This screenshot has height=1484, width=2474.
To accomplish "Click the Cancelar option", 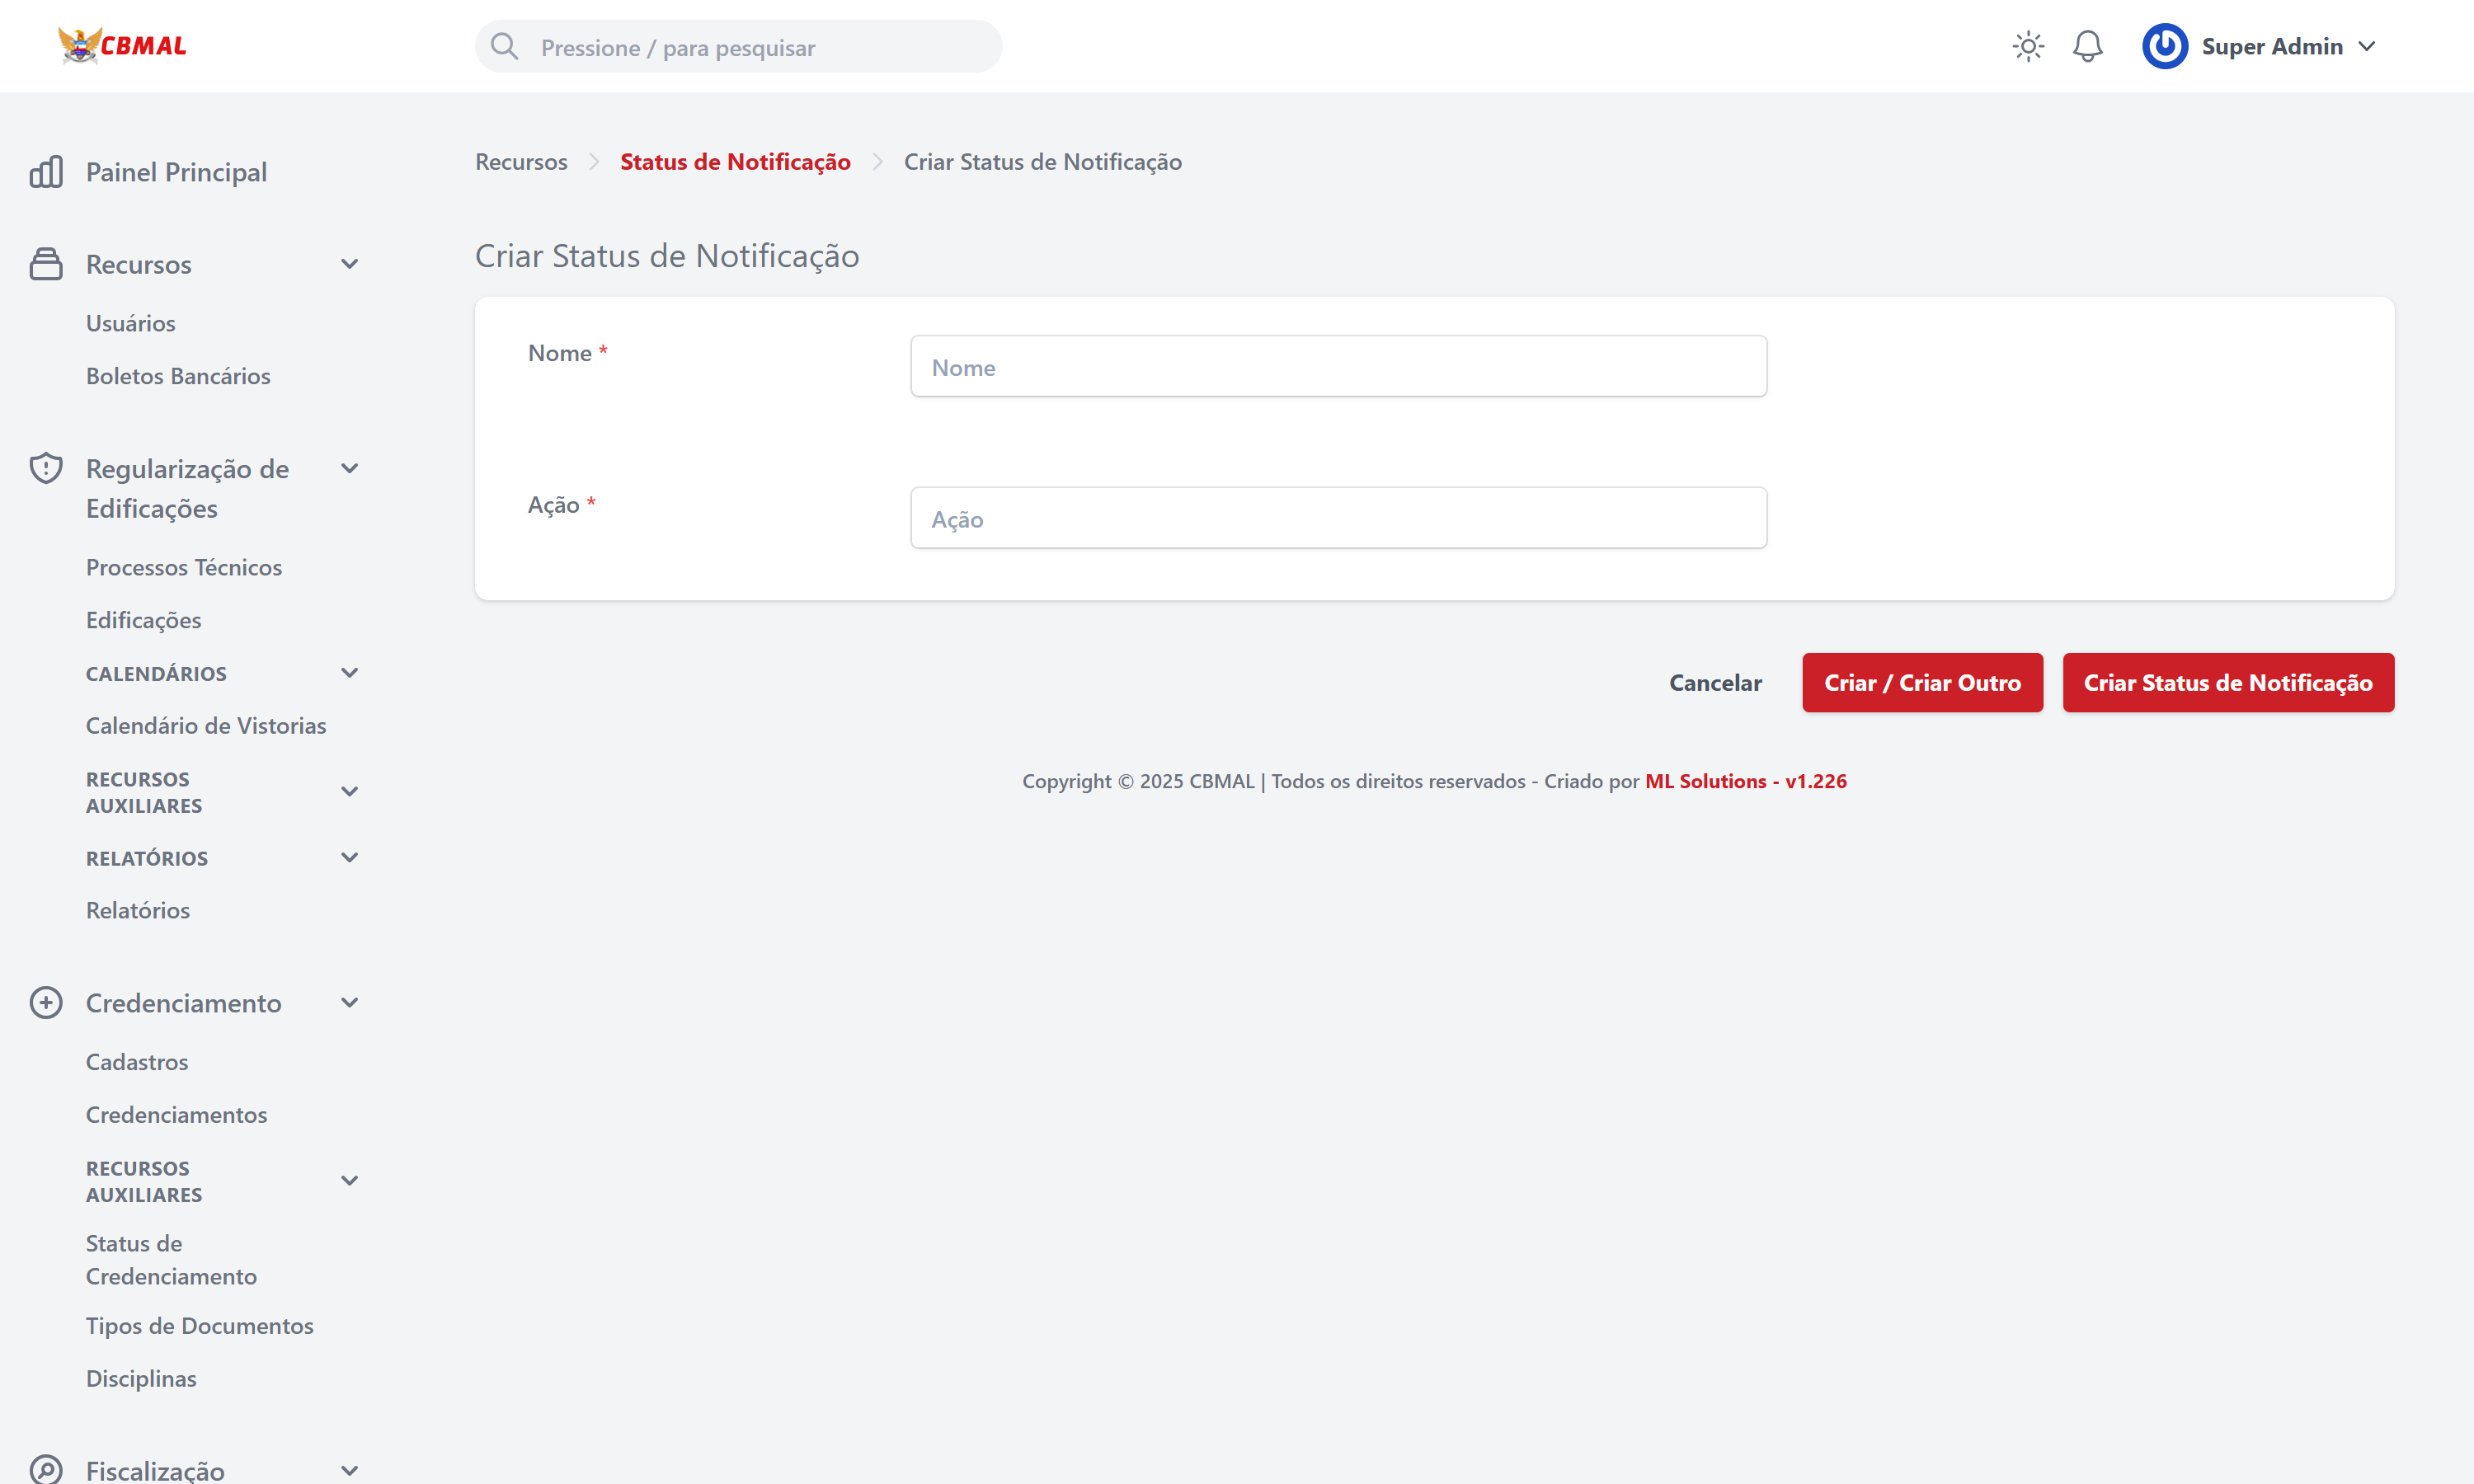I will click(x=1715, y=682).
